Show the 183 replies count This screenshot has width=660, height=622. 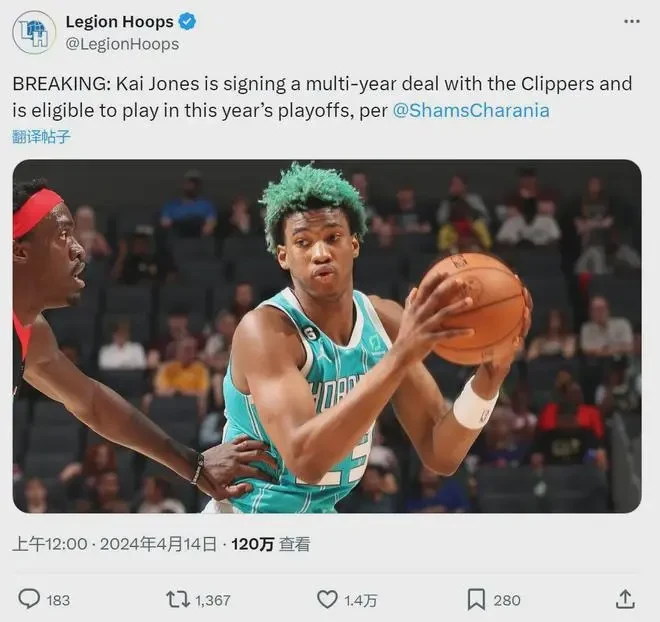coord(58,600)
